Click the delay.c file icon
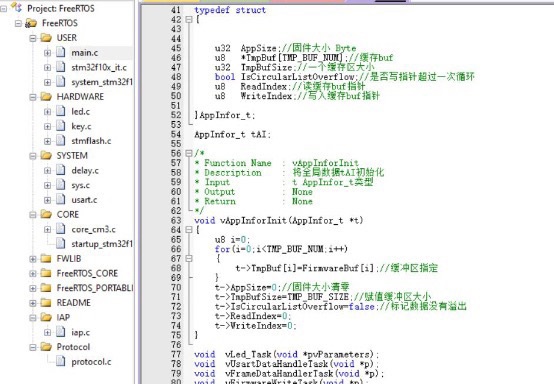 [61, 170]
